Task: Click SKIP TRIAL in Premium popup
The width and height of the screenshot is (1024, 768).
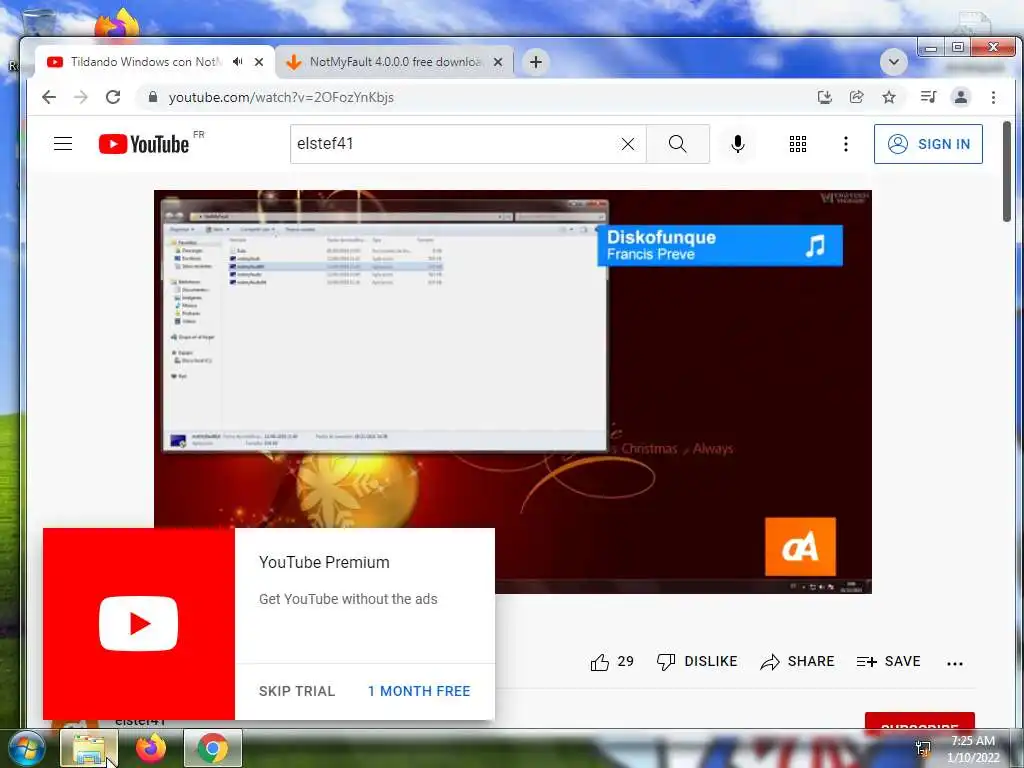Action: click(296, 691)
